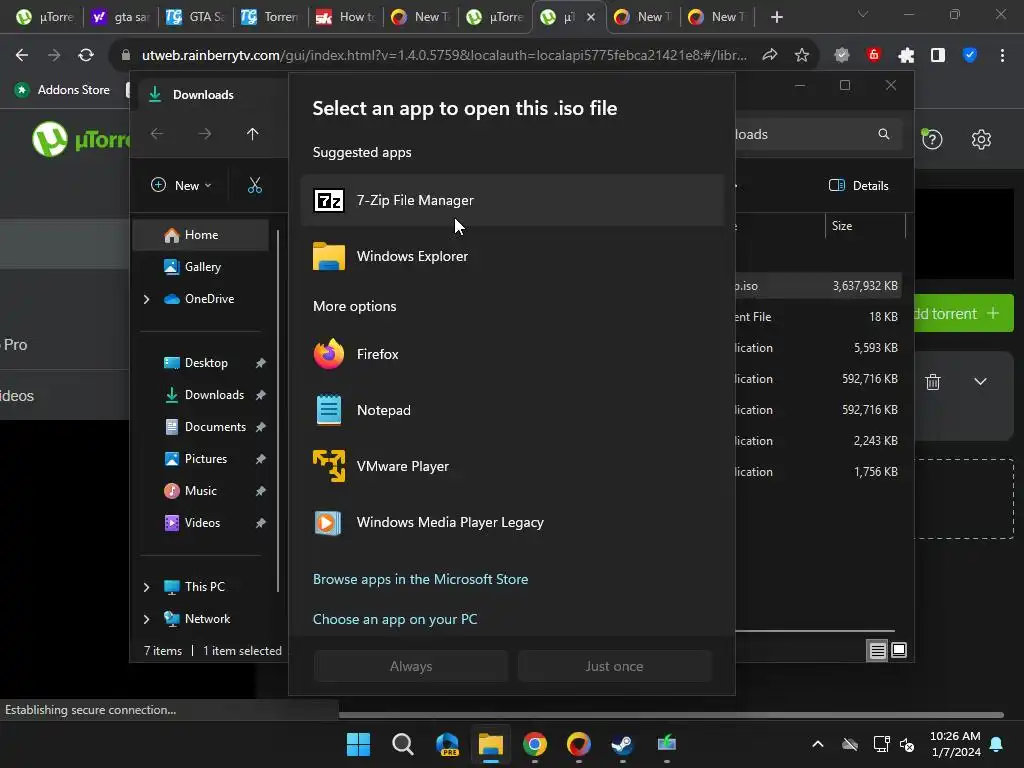The image size is (1024, 768).
Task: Open Windows Start menu
Action: tap(358, 744)
